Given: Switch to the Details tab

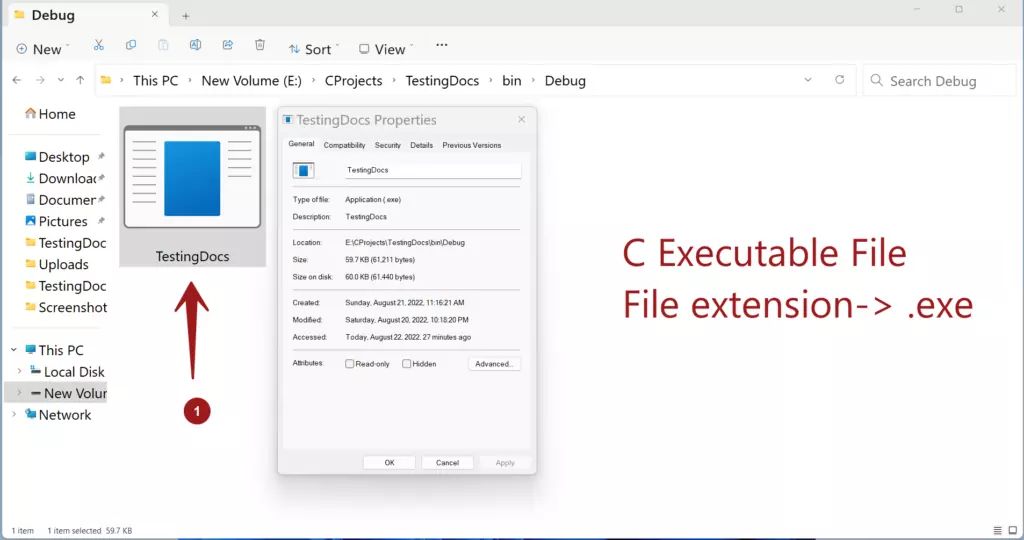Looking at the screenshot, I should pos(421,145).
